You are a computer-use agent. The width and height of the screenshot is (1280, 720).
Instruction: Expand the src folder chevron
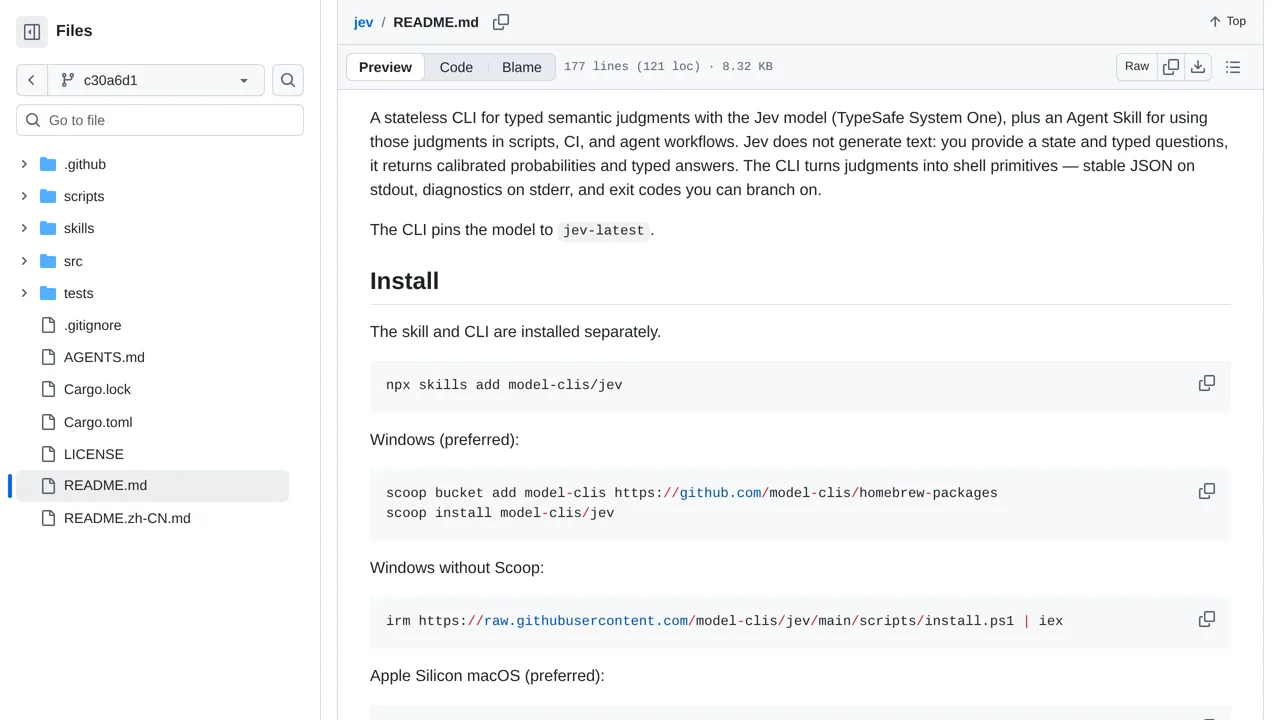tap(24, 261)
